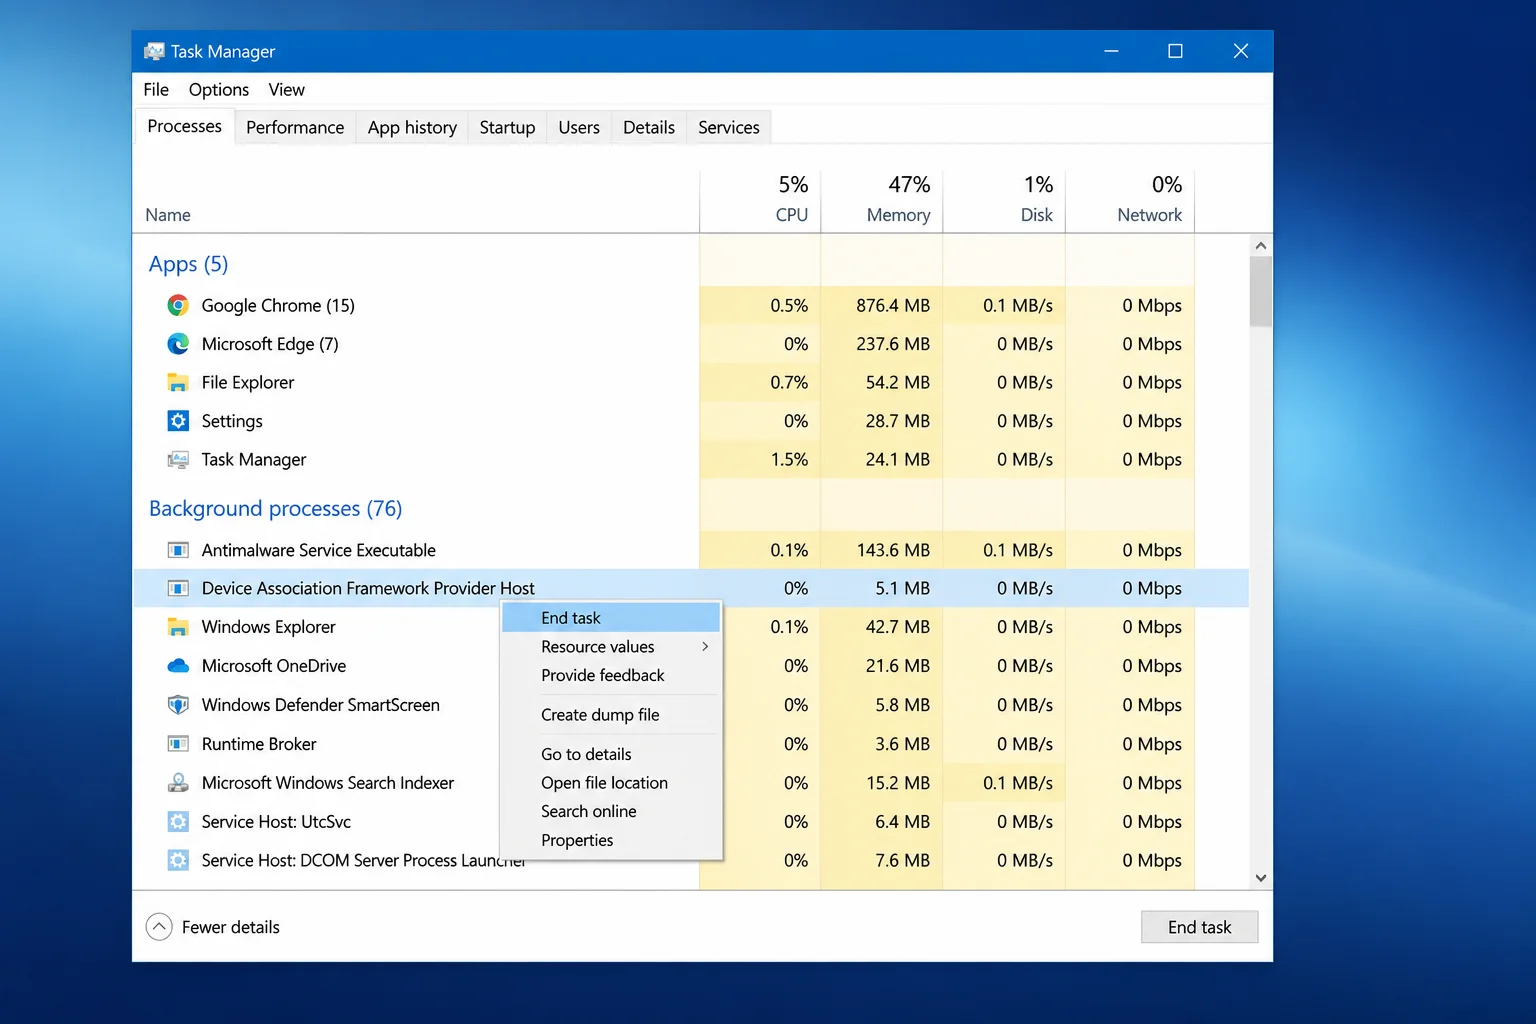Screen dimensions: 1536x1024
Task: Open the Resource values submenu arrow
Action: click(x=705, y=647)
